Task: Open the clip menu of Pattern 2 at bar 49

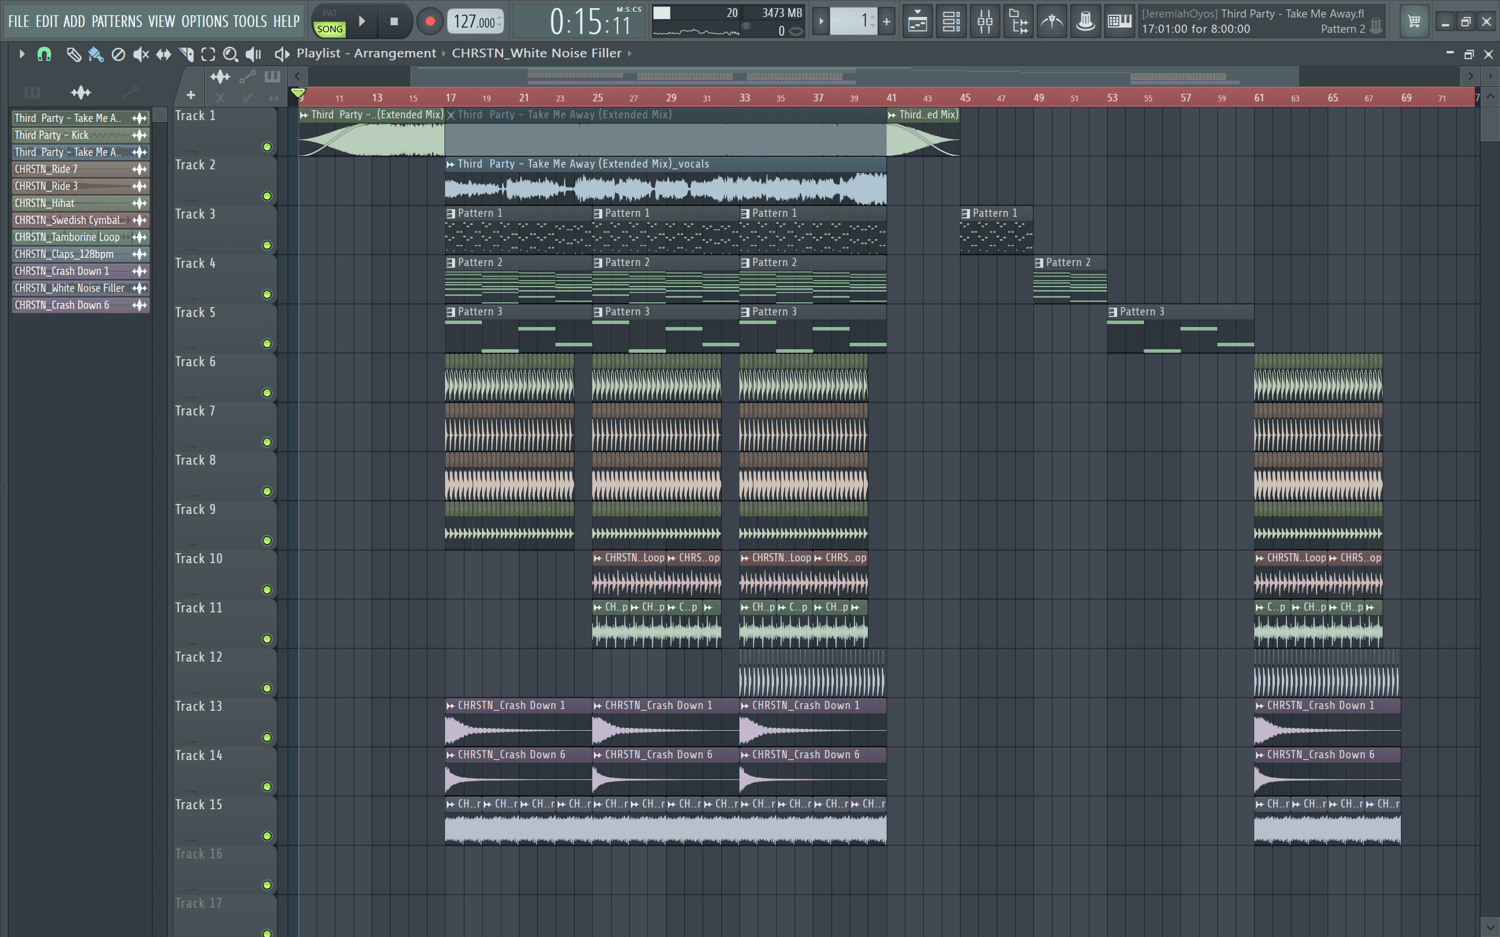Action: coord(1039,263)
